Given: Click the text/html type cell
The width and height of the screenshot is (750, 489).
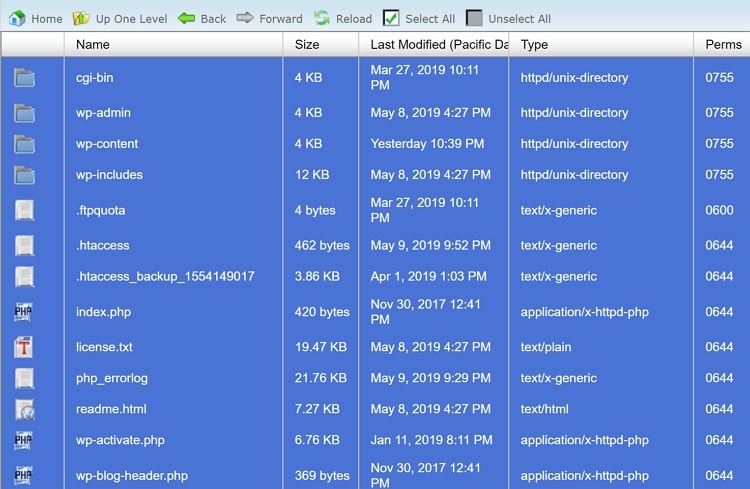Looking at the screenshot, I should 545,409.
